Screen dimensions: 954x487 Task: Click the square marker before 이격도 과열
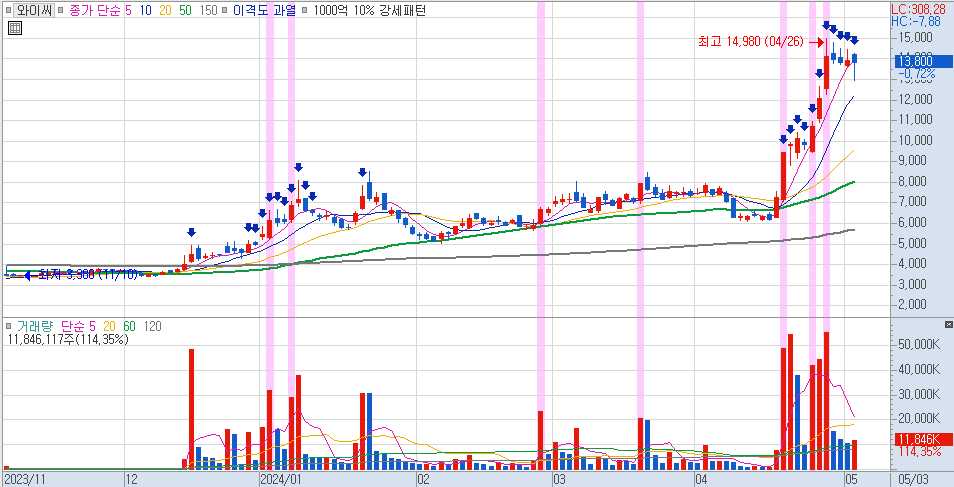click(225, 11)
